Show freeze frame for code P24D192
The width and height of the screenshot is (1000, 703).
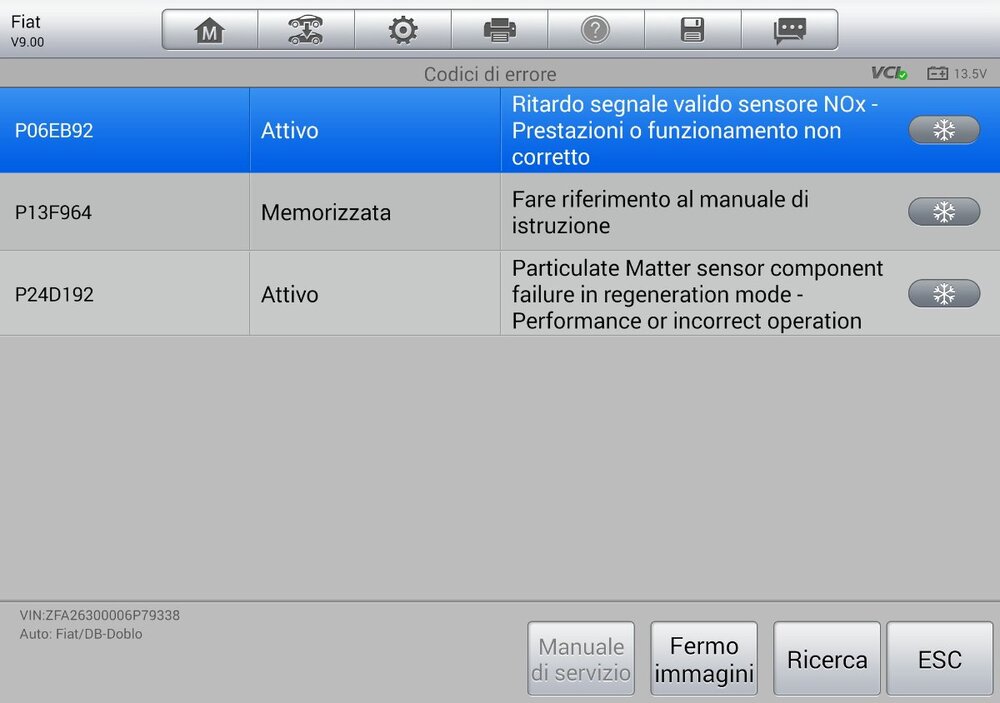[943, 294]
